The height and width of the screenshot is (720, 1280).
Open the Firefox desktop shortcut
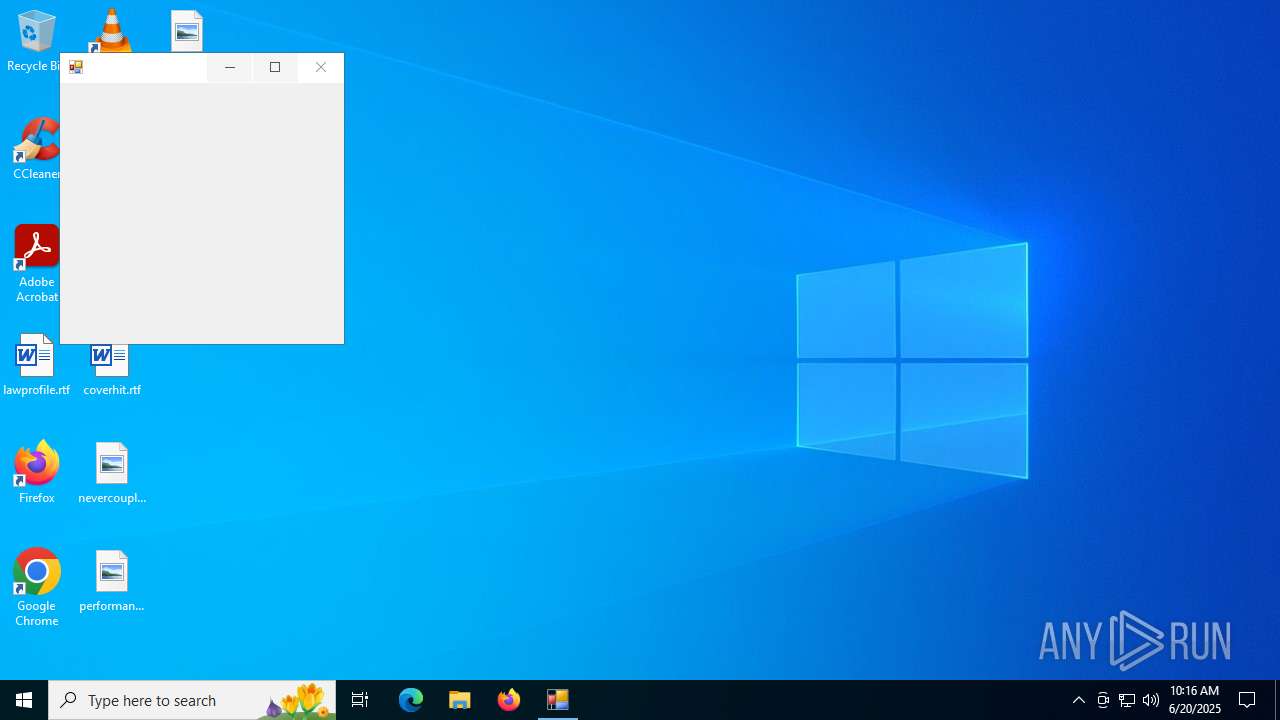[x=36, y=471]
